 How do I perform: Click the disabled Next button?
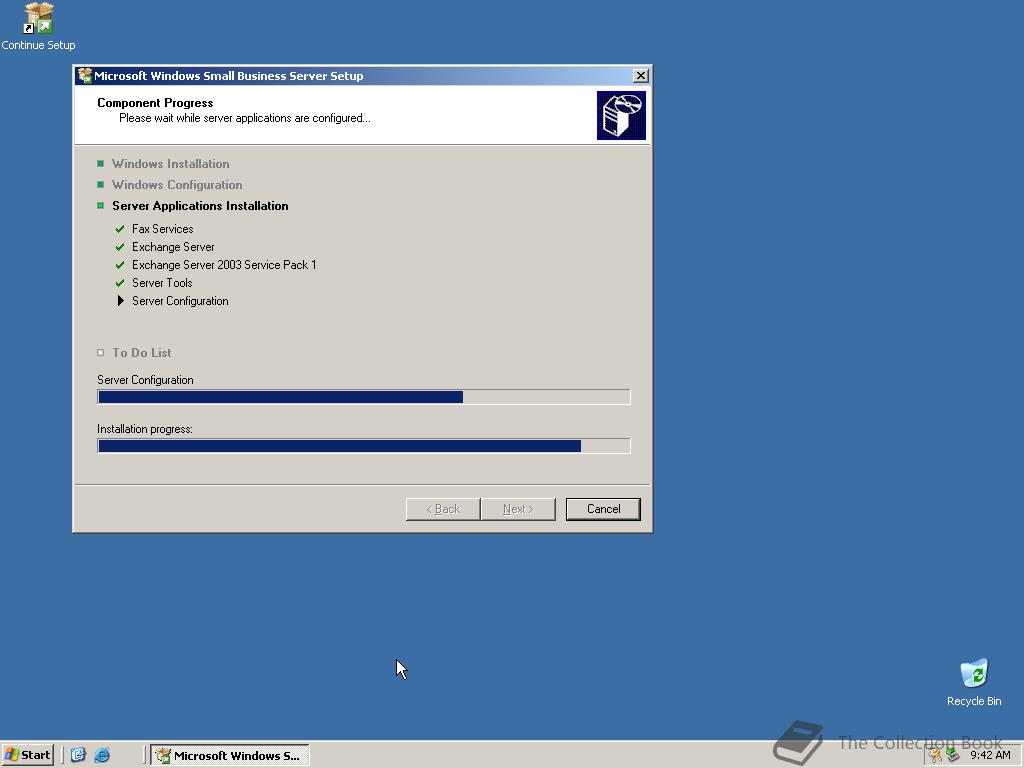pos(518,509)
